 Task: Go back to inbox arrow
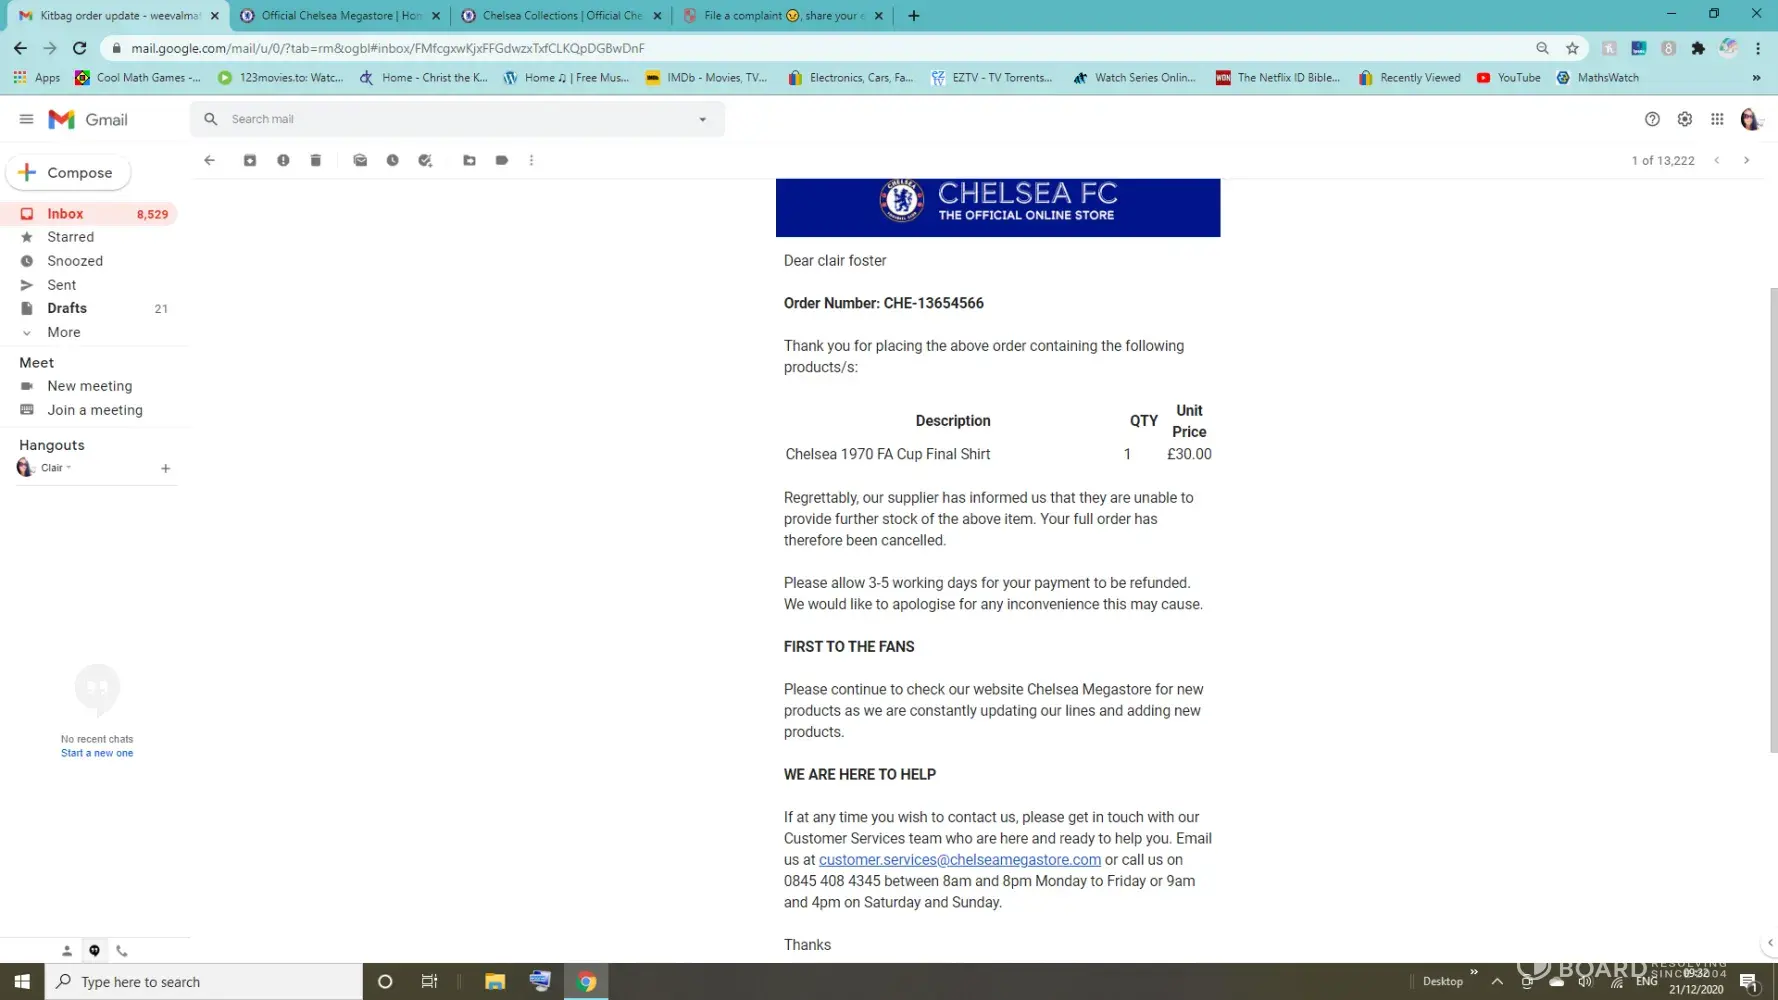point(209,160)
